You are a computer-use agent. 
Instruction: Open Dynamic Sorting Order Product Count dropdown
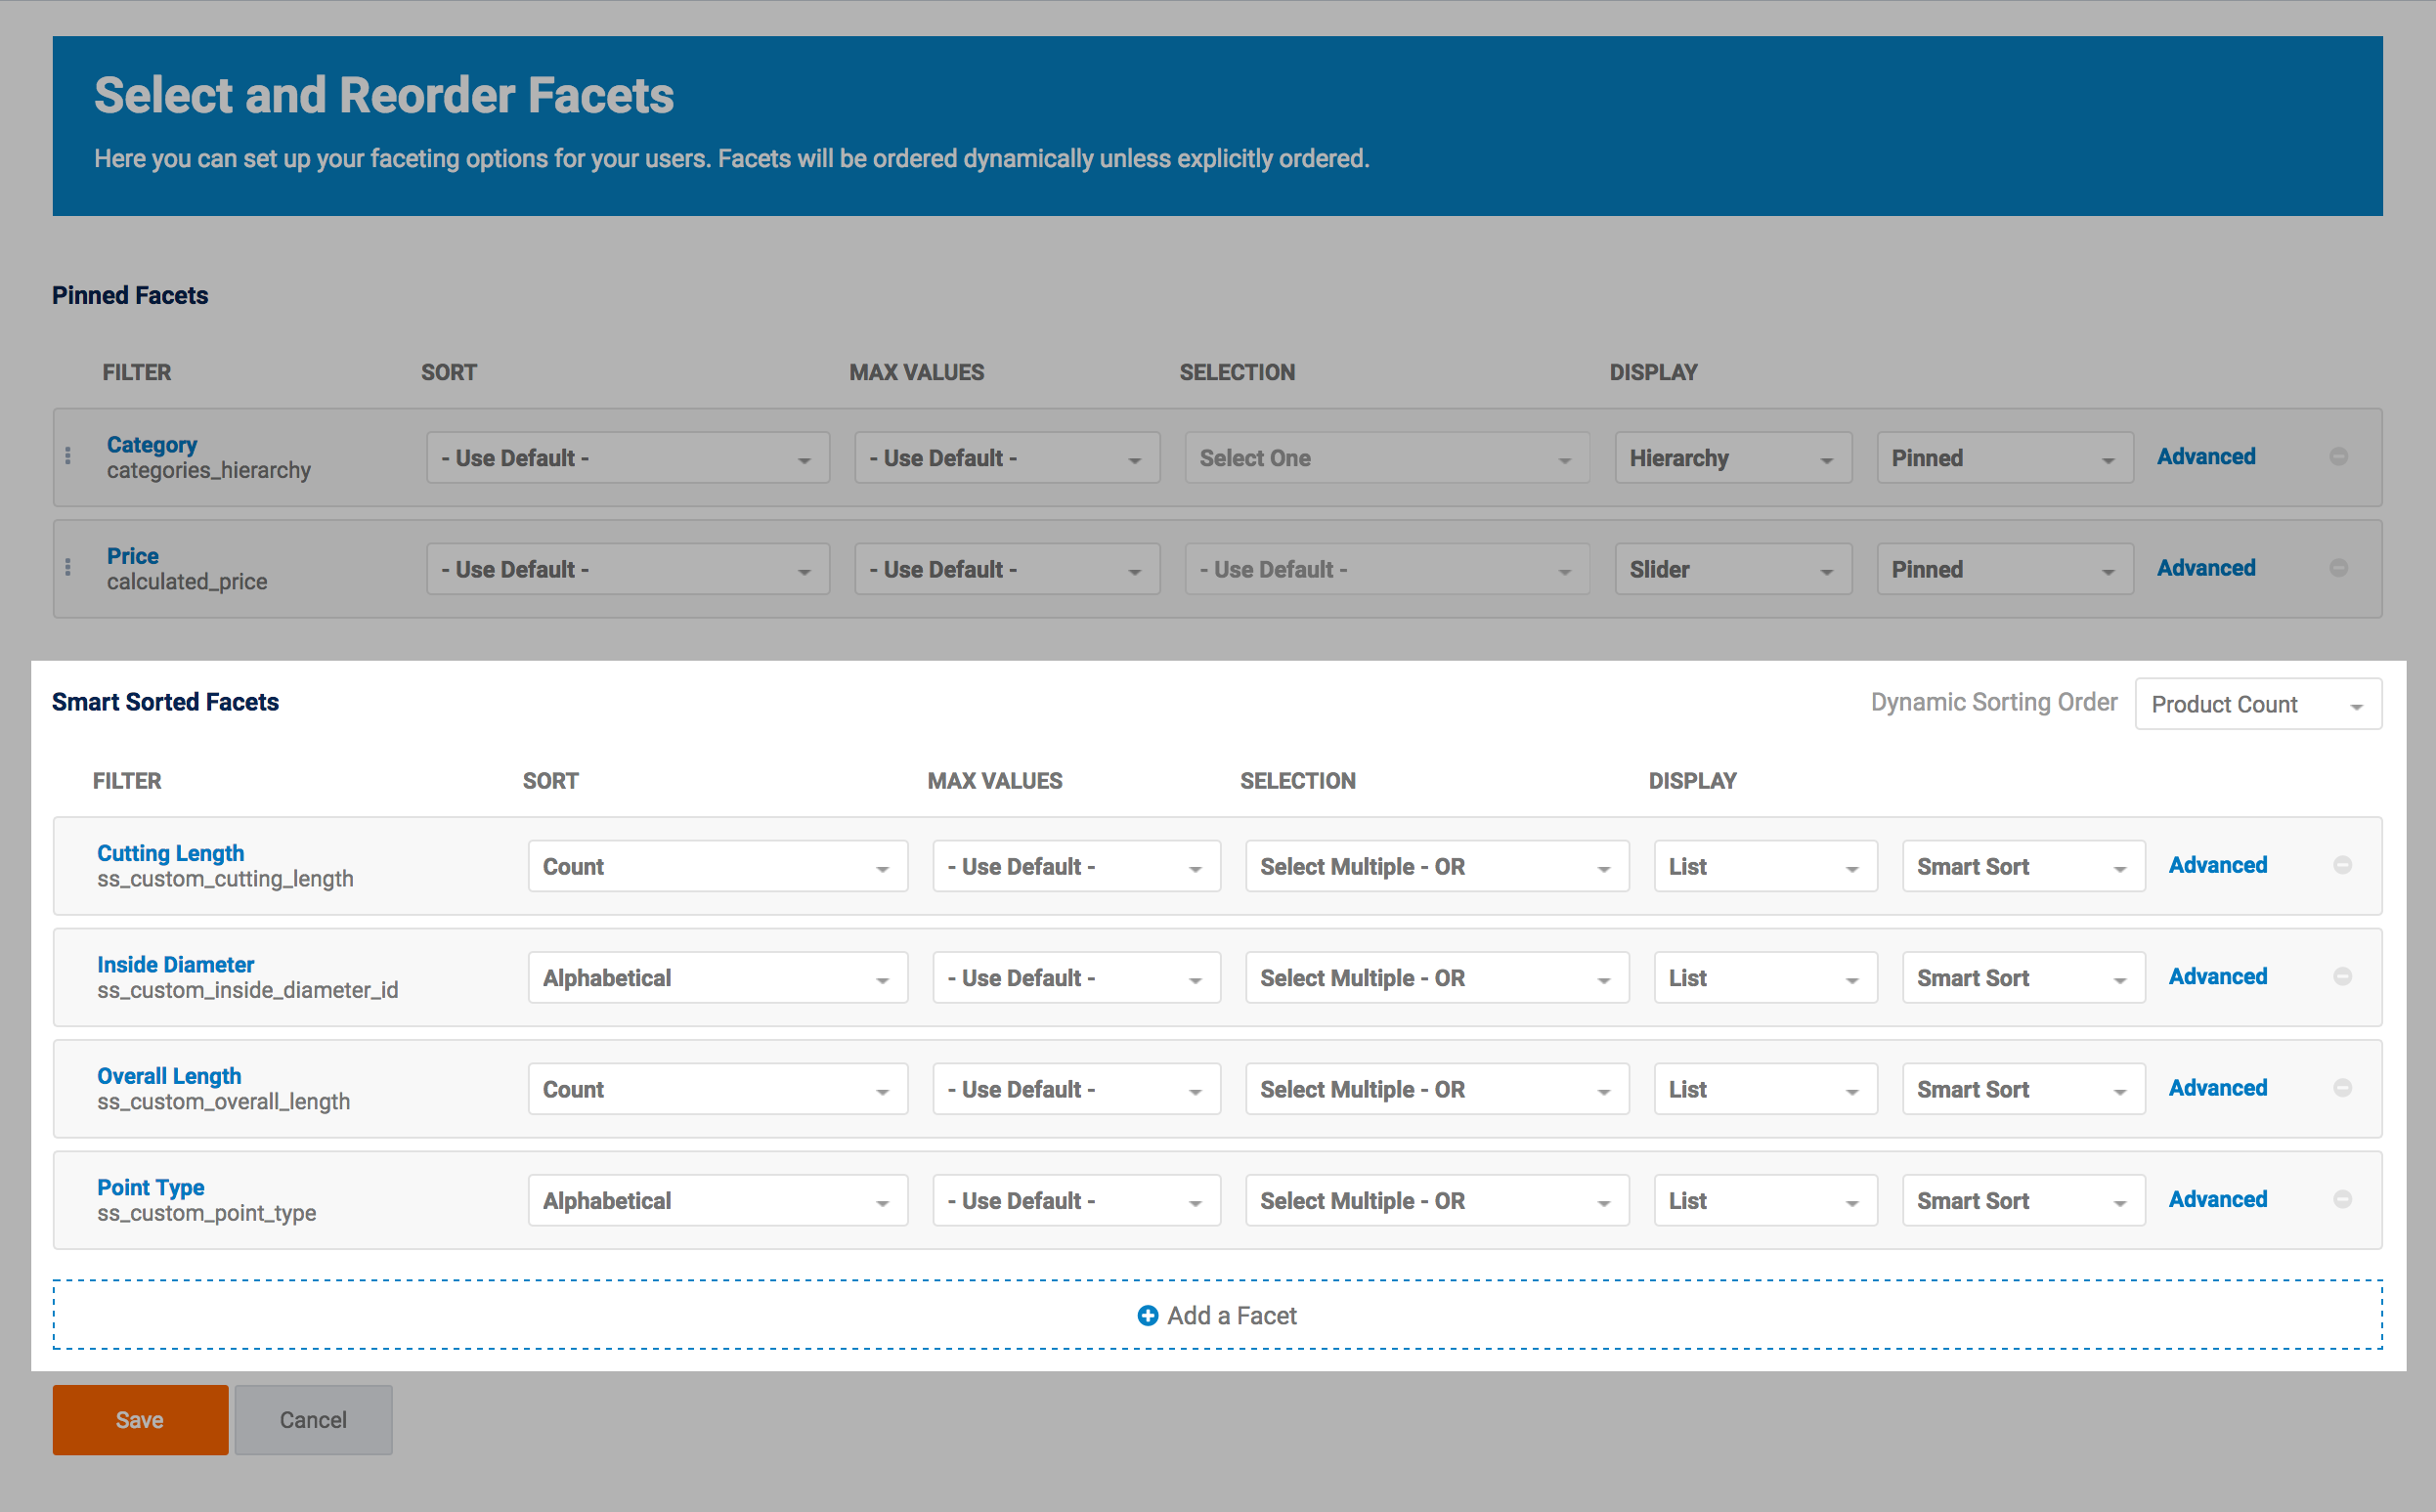click(x=2257, y=704)
